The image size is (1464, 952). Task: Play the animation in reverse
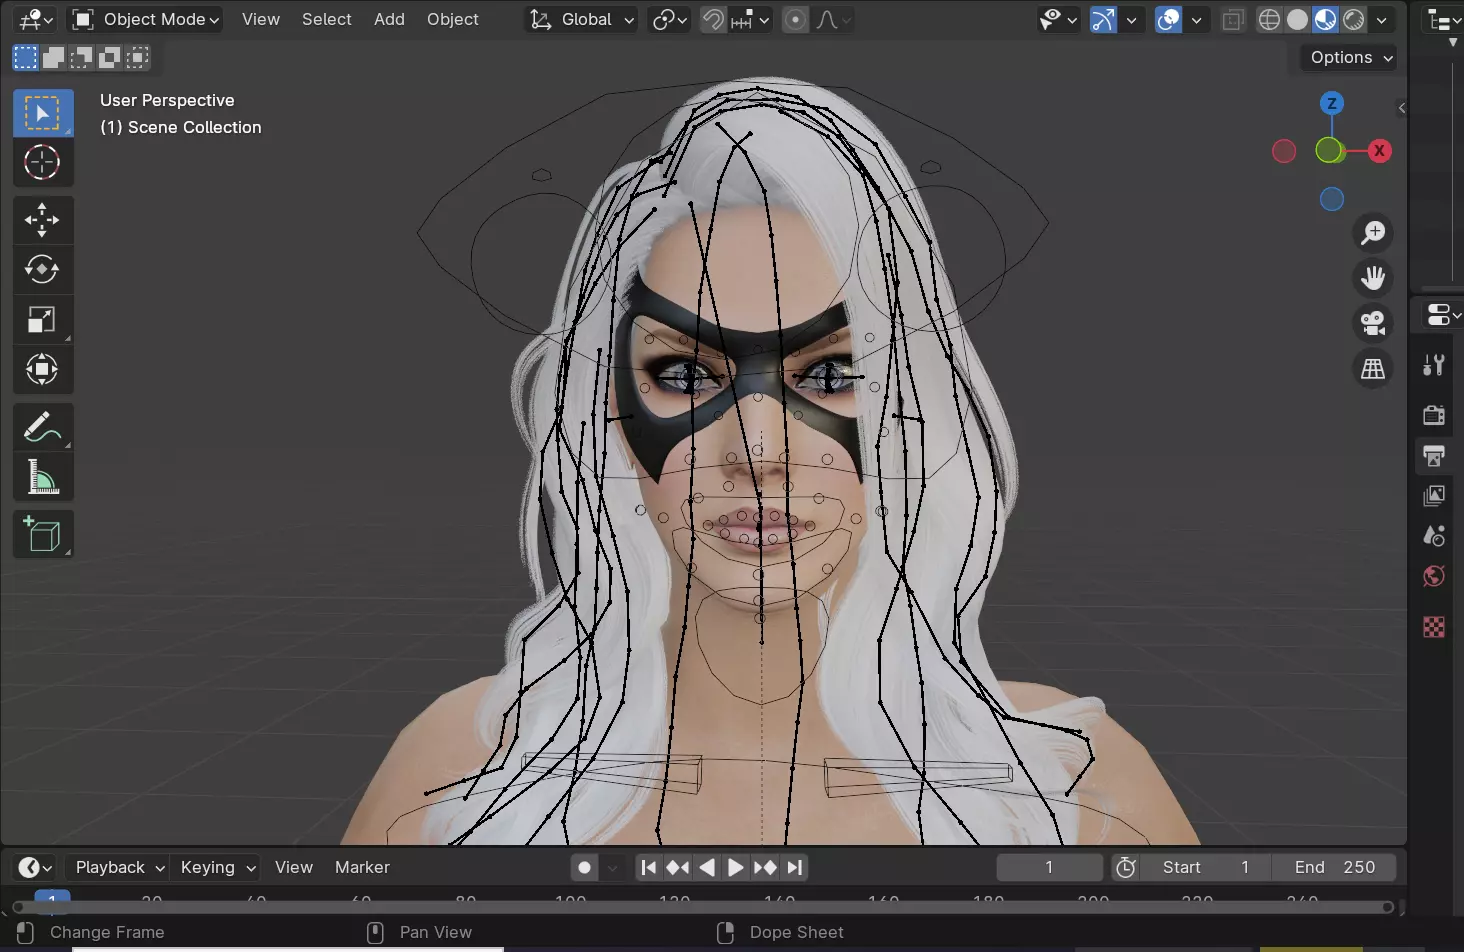click(x=707, y=867)
